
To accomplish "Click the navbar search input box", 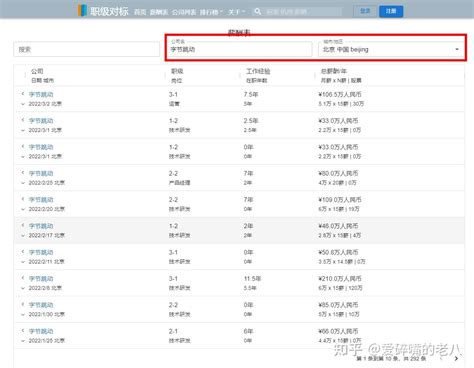I will (303, 12).
